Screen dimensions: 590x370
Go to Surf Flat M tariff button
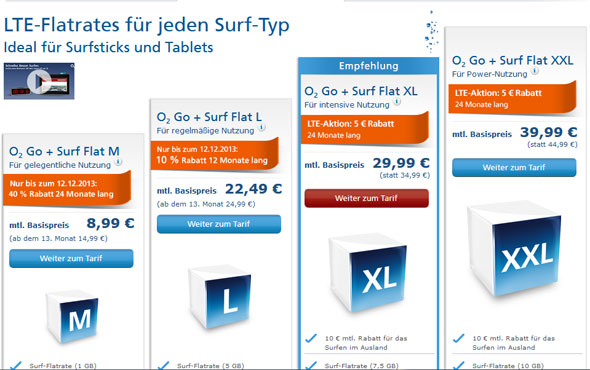[71, 259]
